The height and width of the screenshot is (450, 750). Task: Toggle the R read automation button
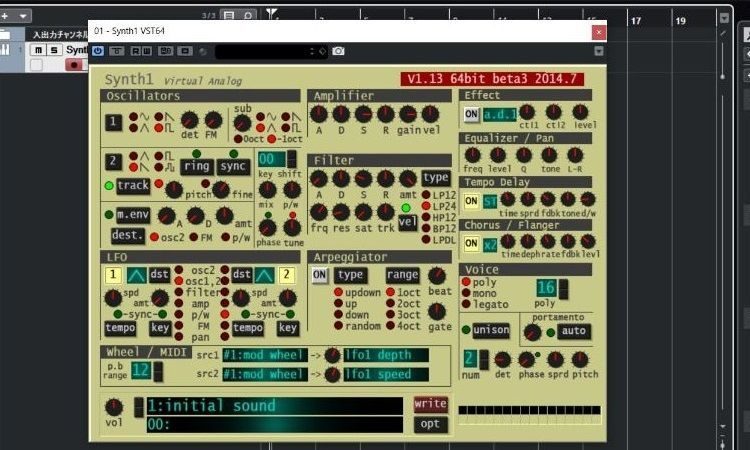[135, 51]
